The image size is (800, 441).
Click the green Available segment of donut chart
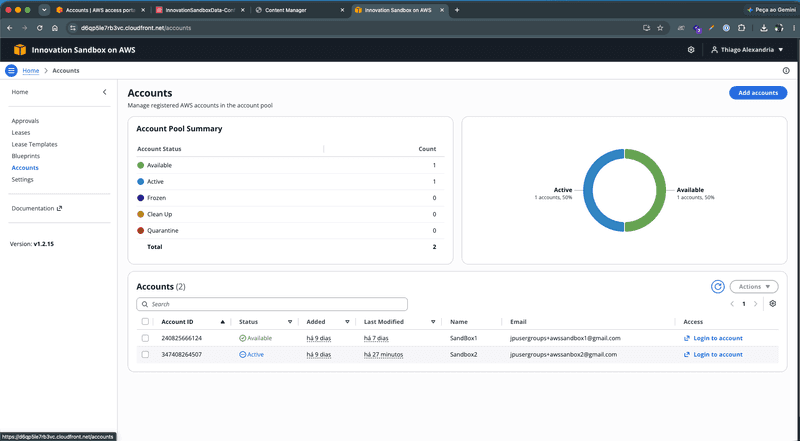(659, 190)
